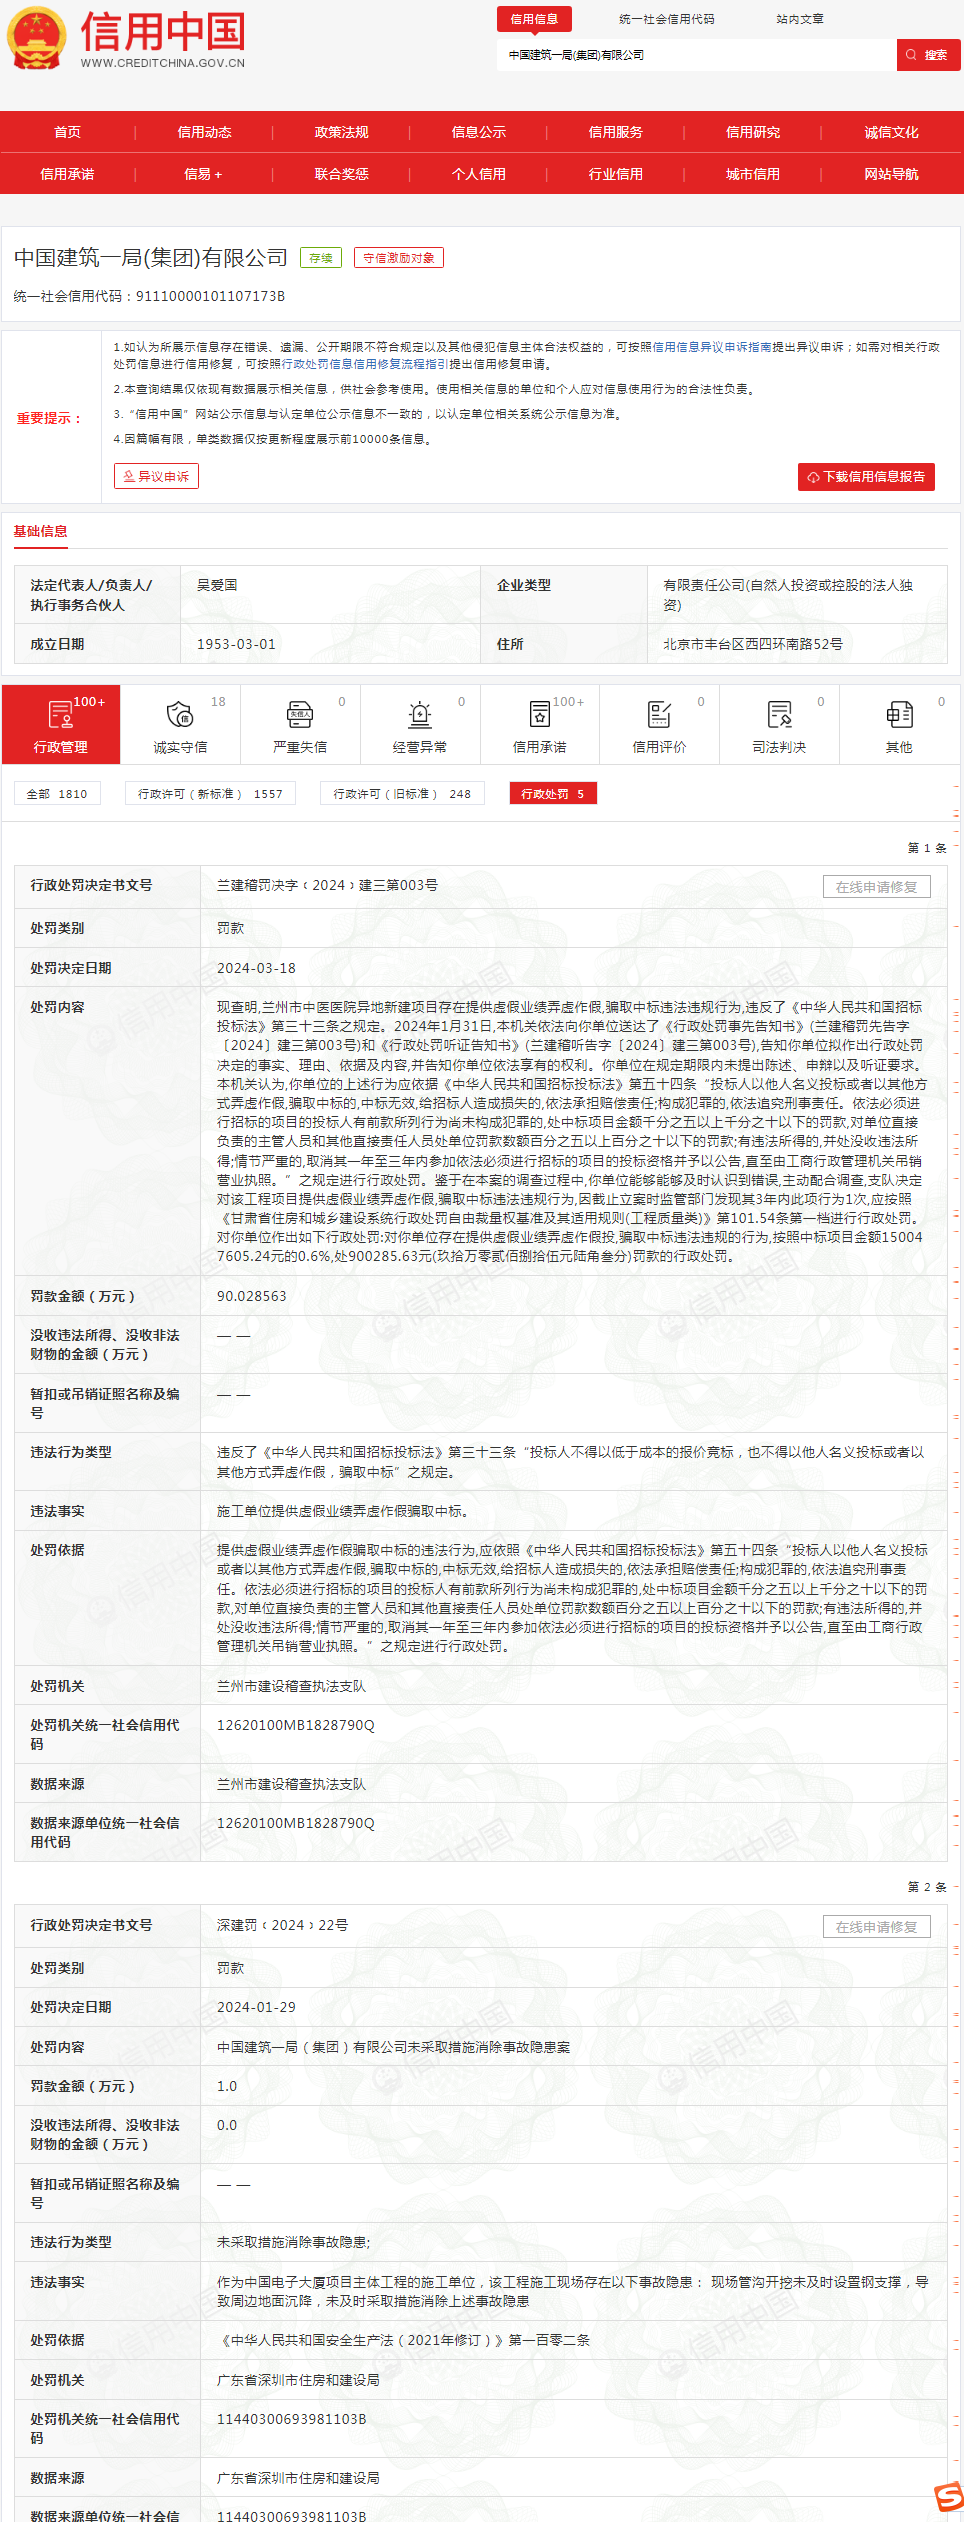Filter by 行政许可(新标准) 1557
964x2522 pixels.
point(210,794)
